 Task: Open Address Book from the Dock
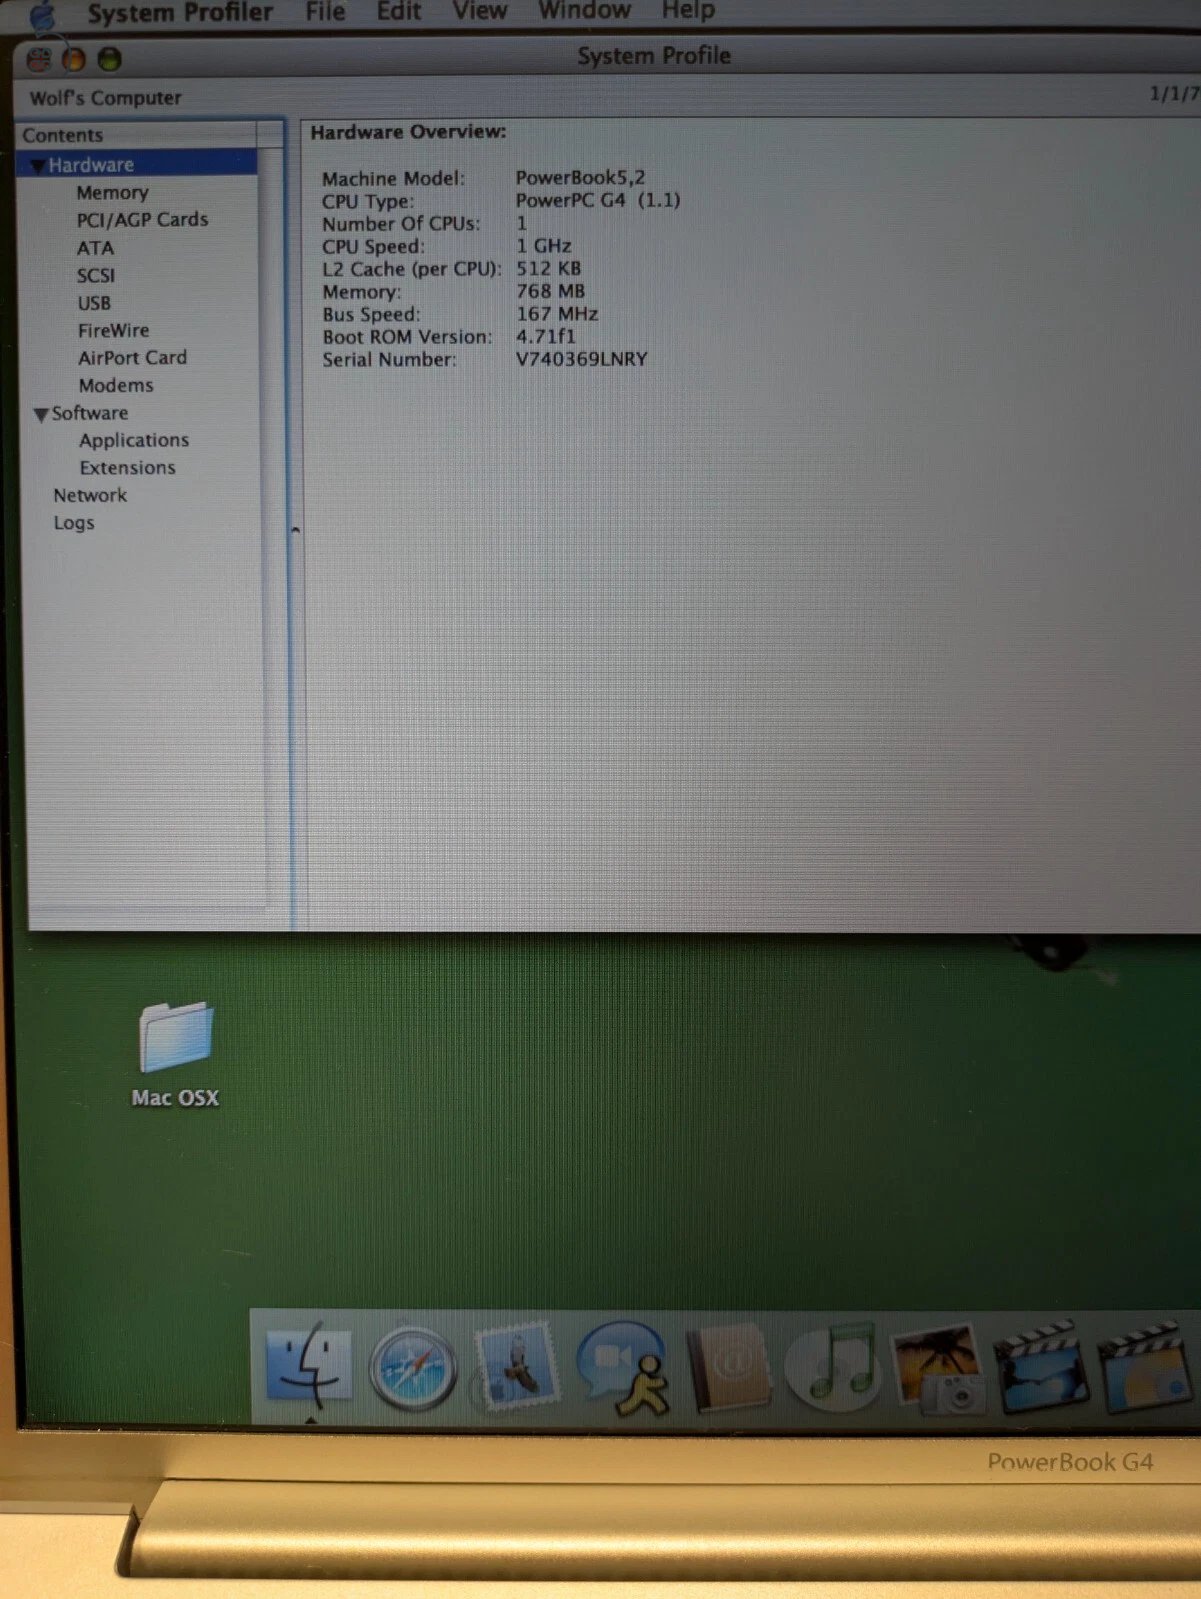pos(729,1367)
